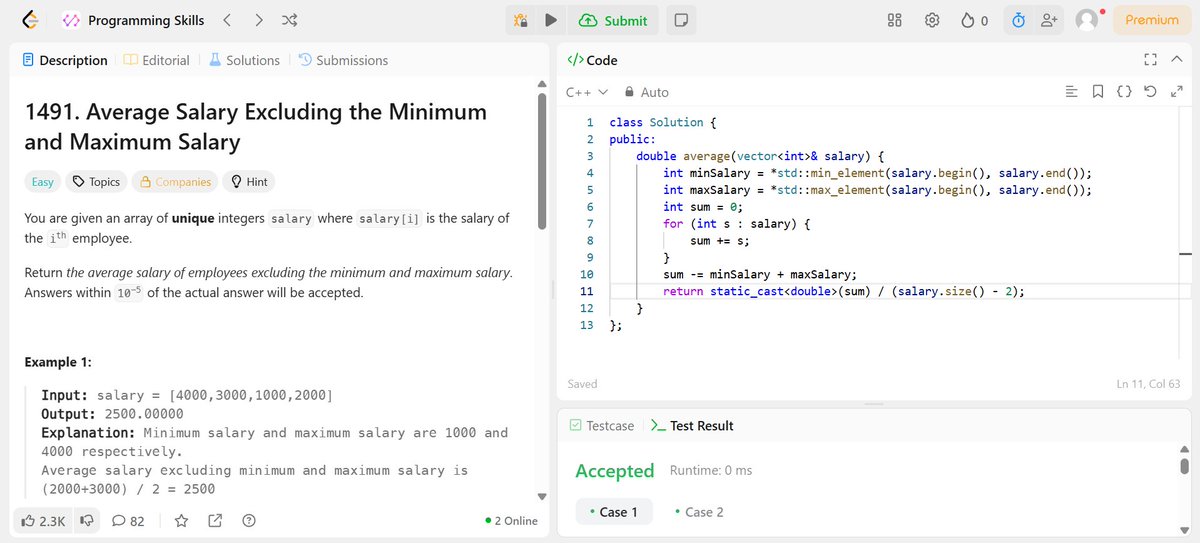Viewport: 1200px width, 543px height.
Task: Click the Output 2500.00000 line
Action: point(112,414)
